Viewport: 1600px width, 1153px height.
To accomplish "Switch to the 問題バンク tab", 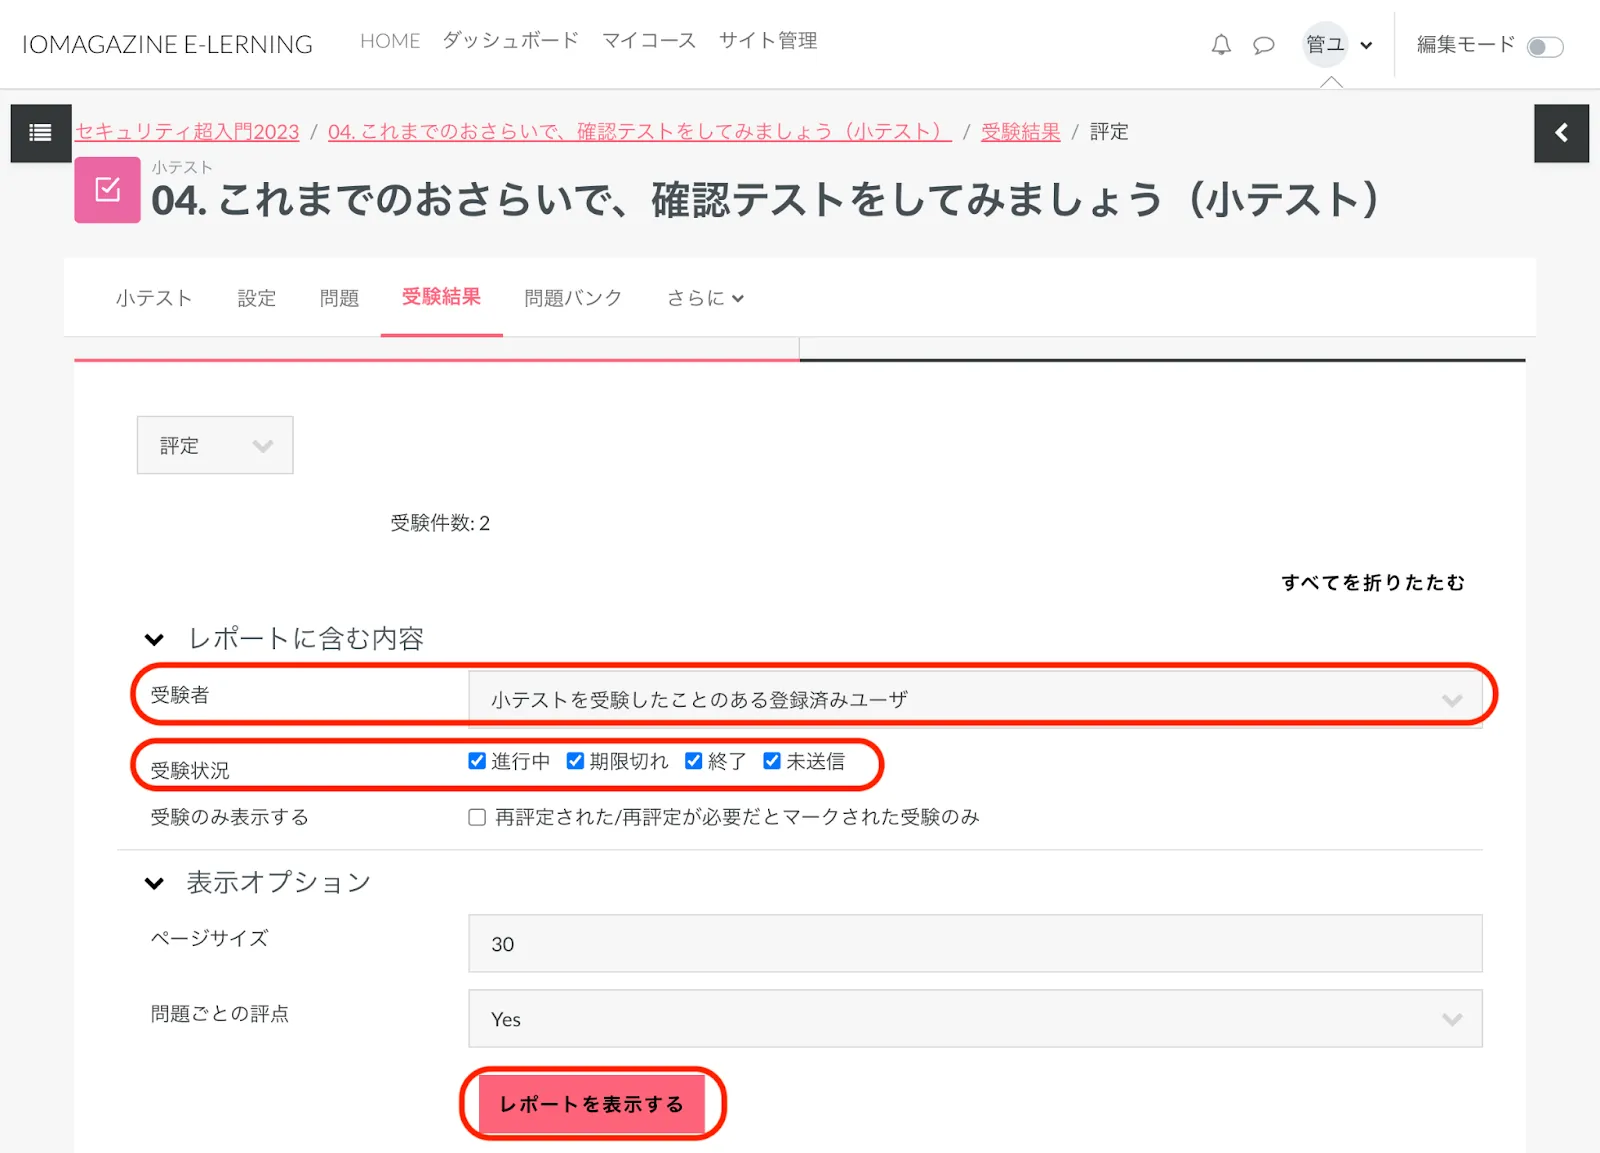I will click(573, 298).
